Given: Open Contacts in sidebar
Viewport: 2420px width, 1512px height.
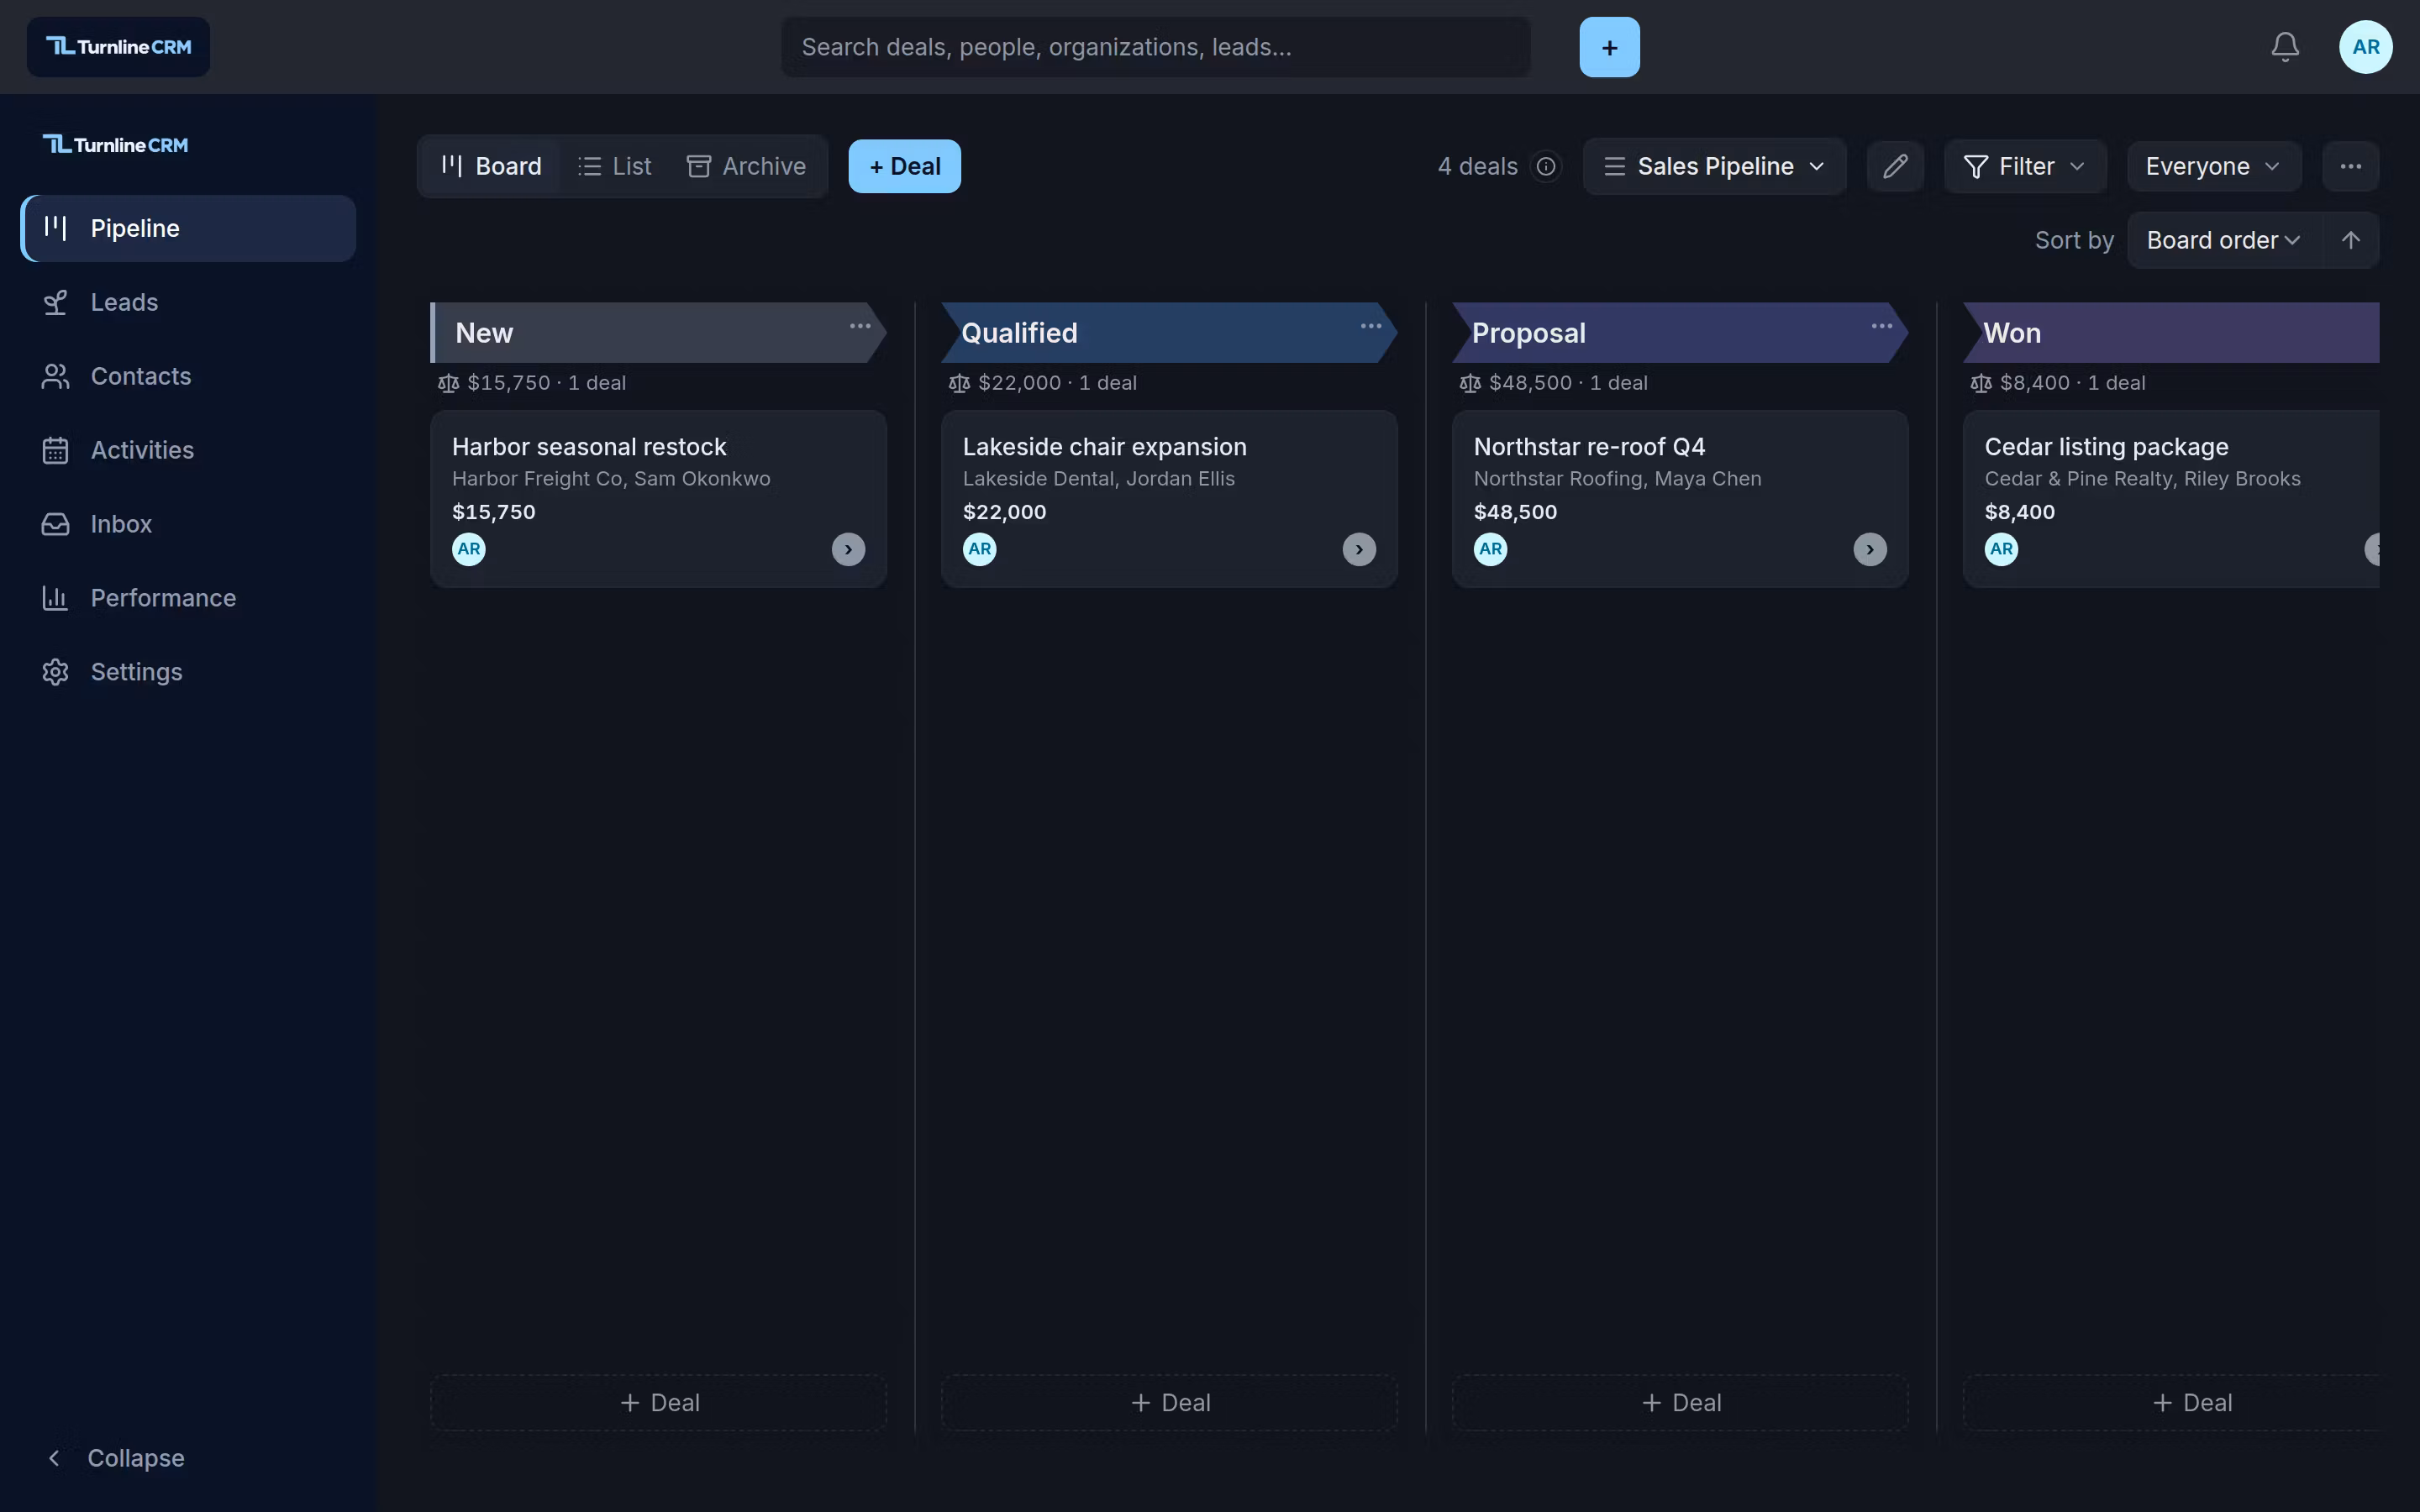Looking at the screenshot, I should pos(188,376).
